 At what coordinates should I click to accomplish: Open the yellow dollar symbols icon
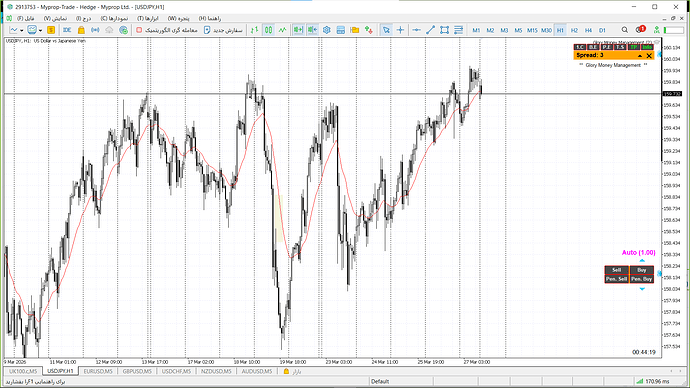tap(51, 30)
